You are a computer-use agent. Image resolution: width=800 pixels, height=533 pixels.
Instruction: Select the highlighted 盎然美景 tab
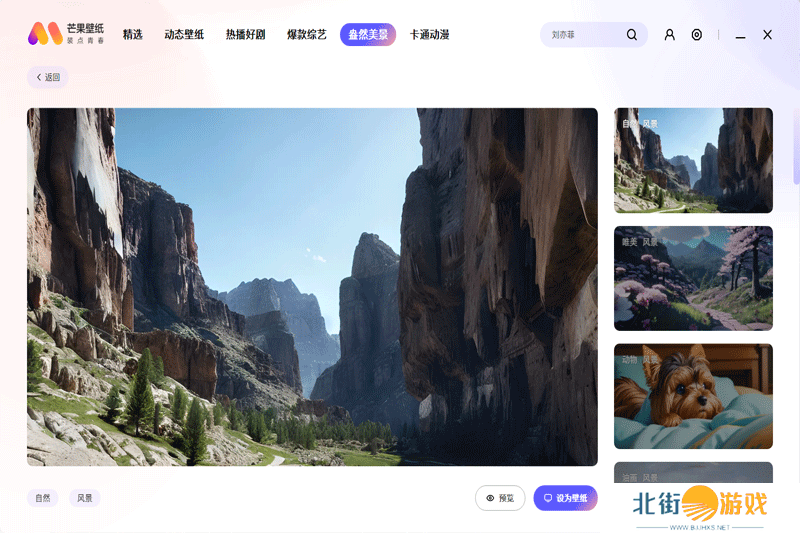[368, 35]
